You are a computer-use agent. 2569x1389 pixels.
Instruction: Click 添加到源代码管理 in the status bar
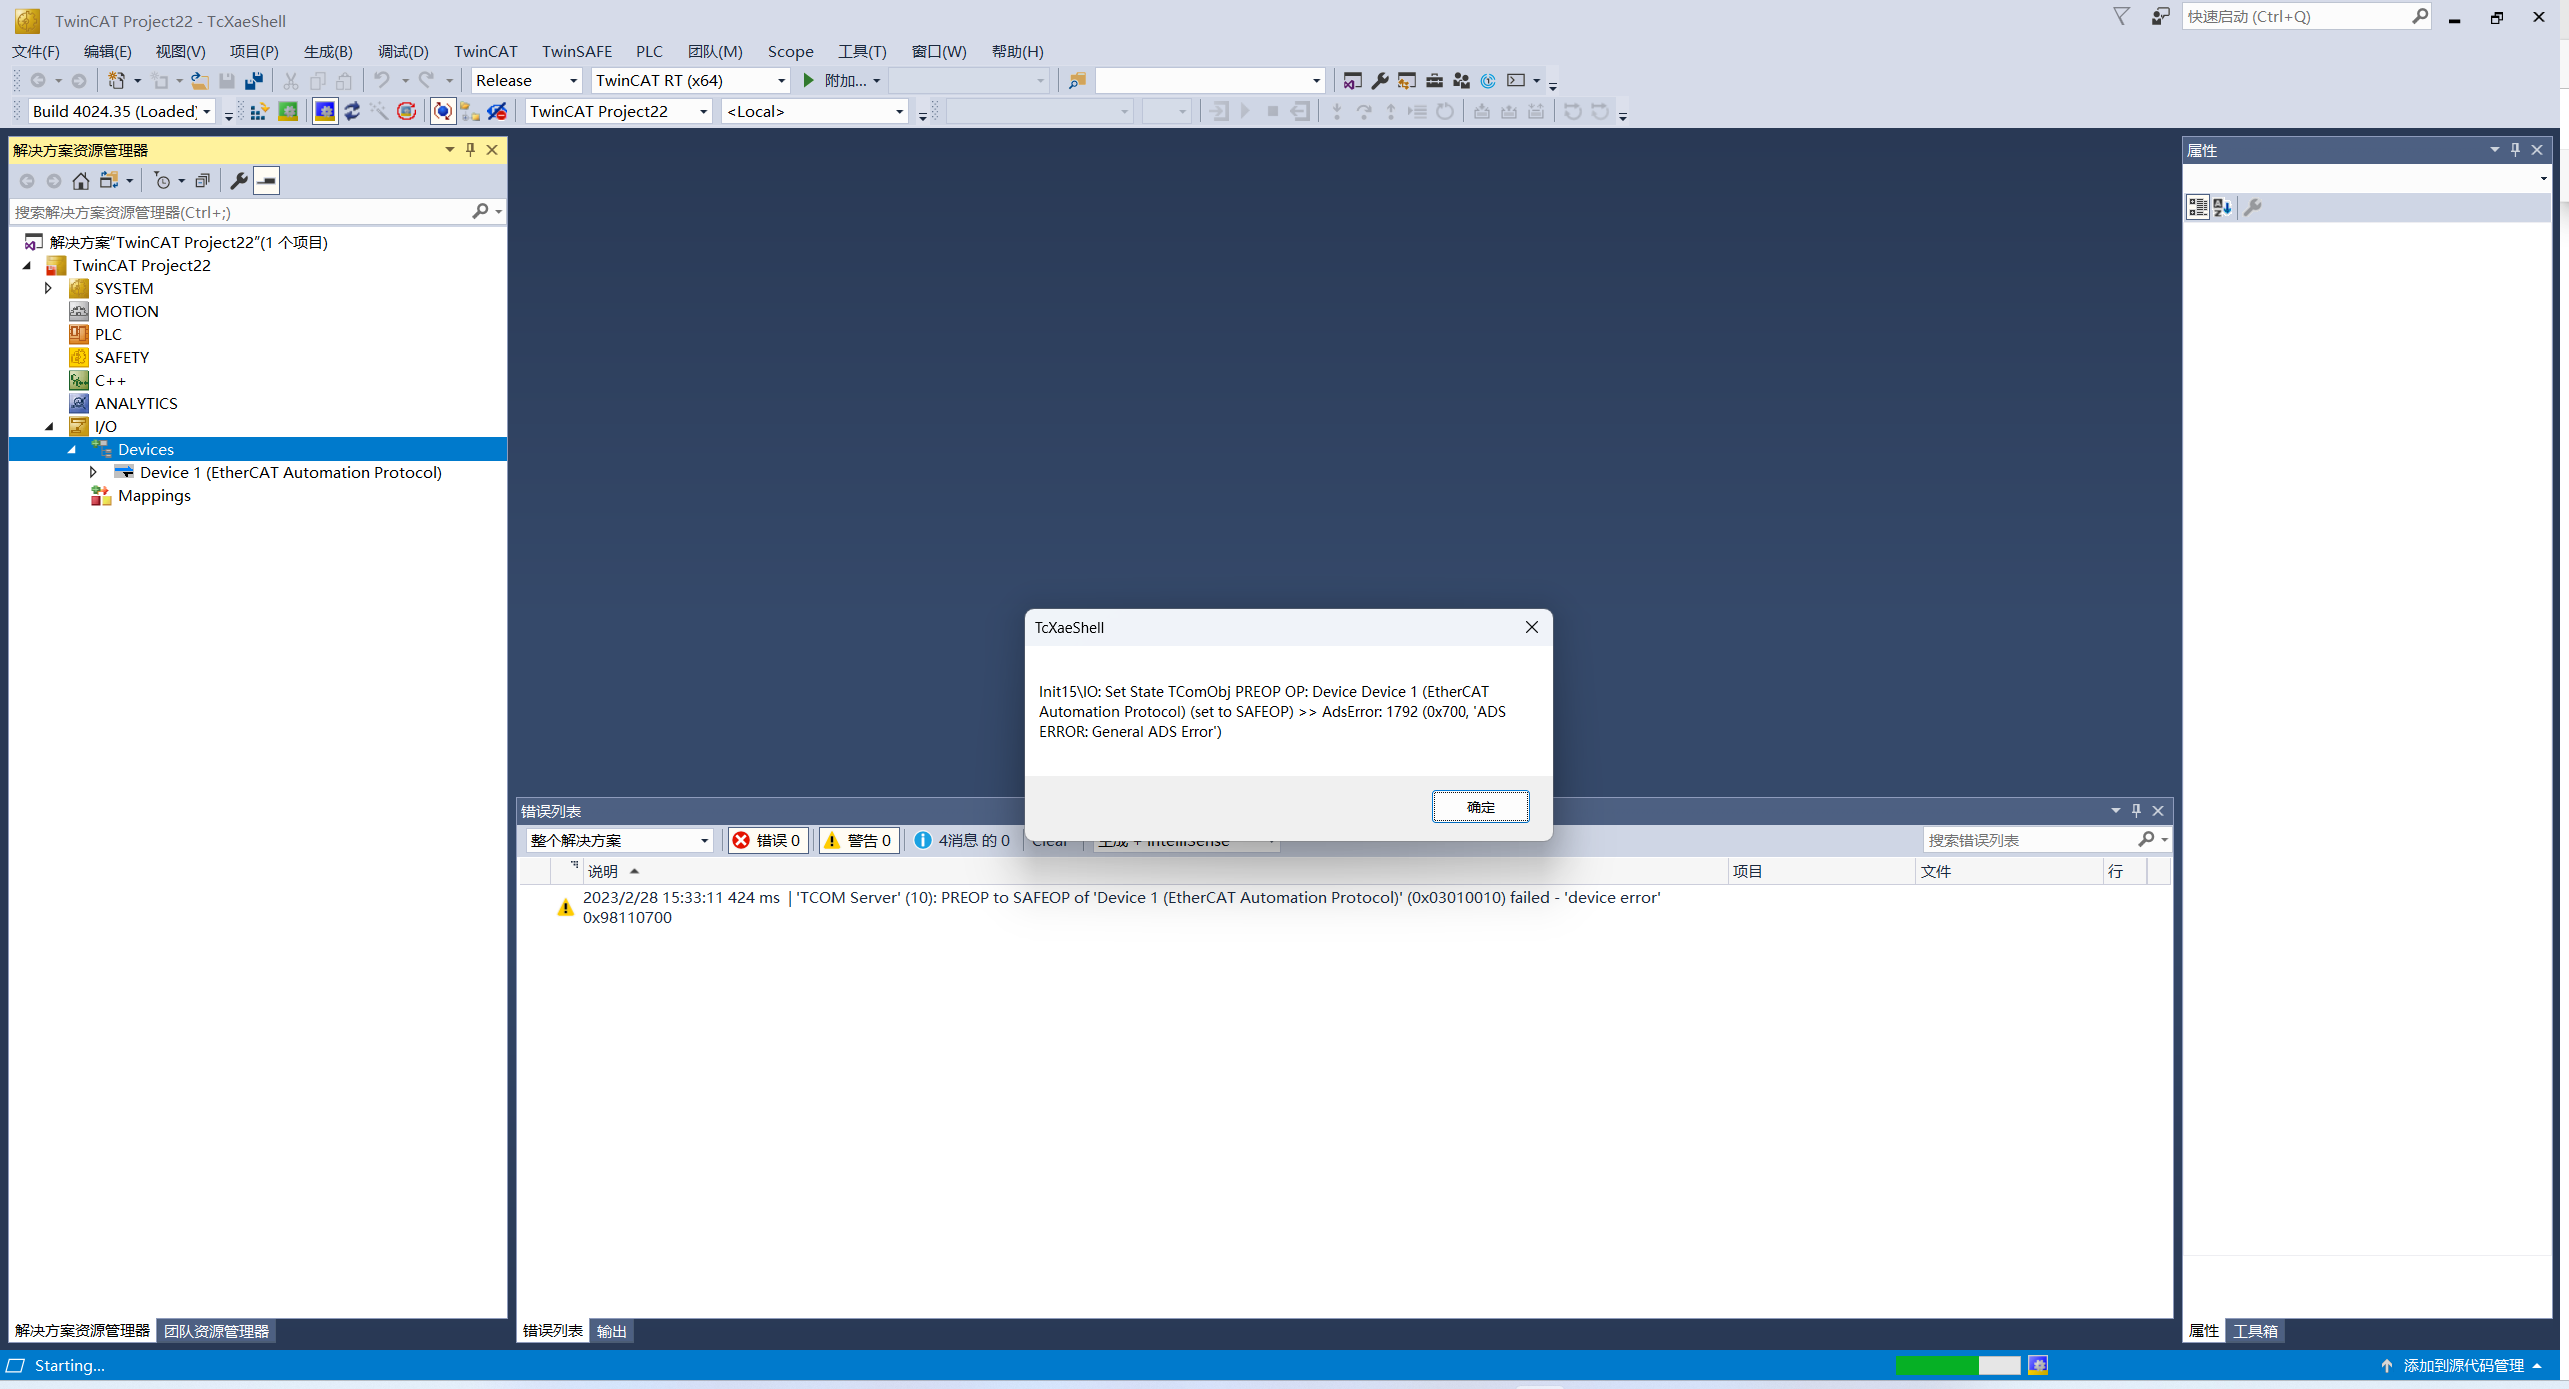2463,1365
